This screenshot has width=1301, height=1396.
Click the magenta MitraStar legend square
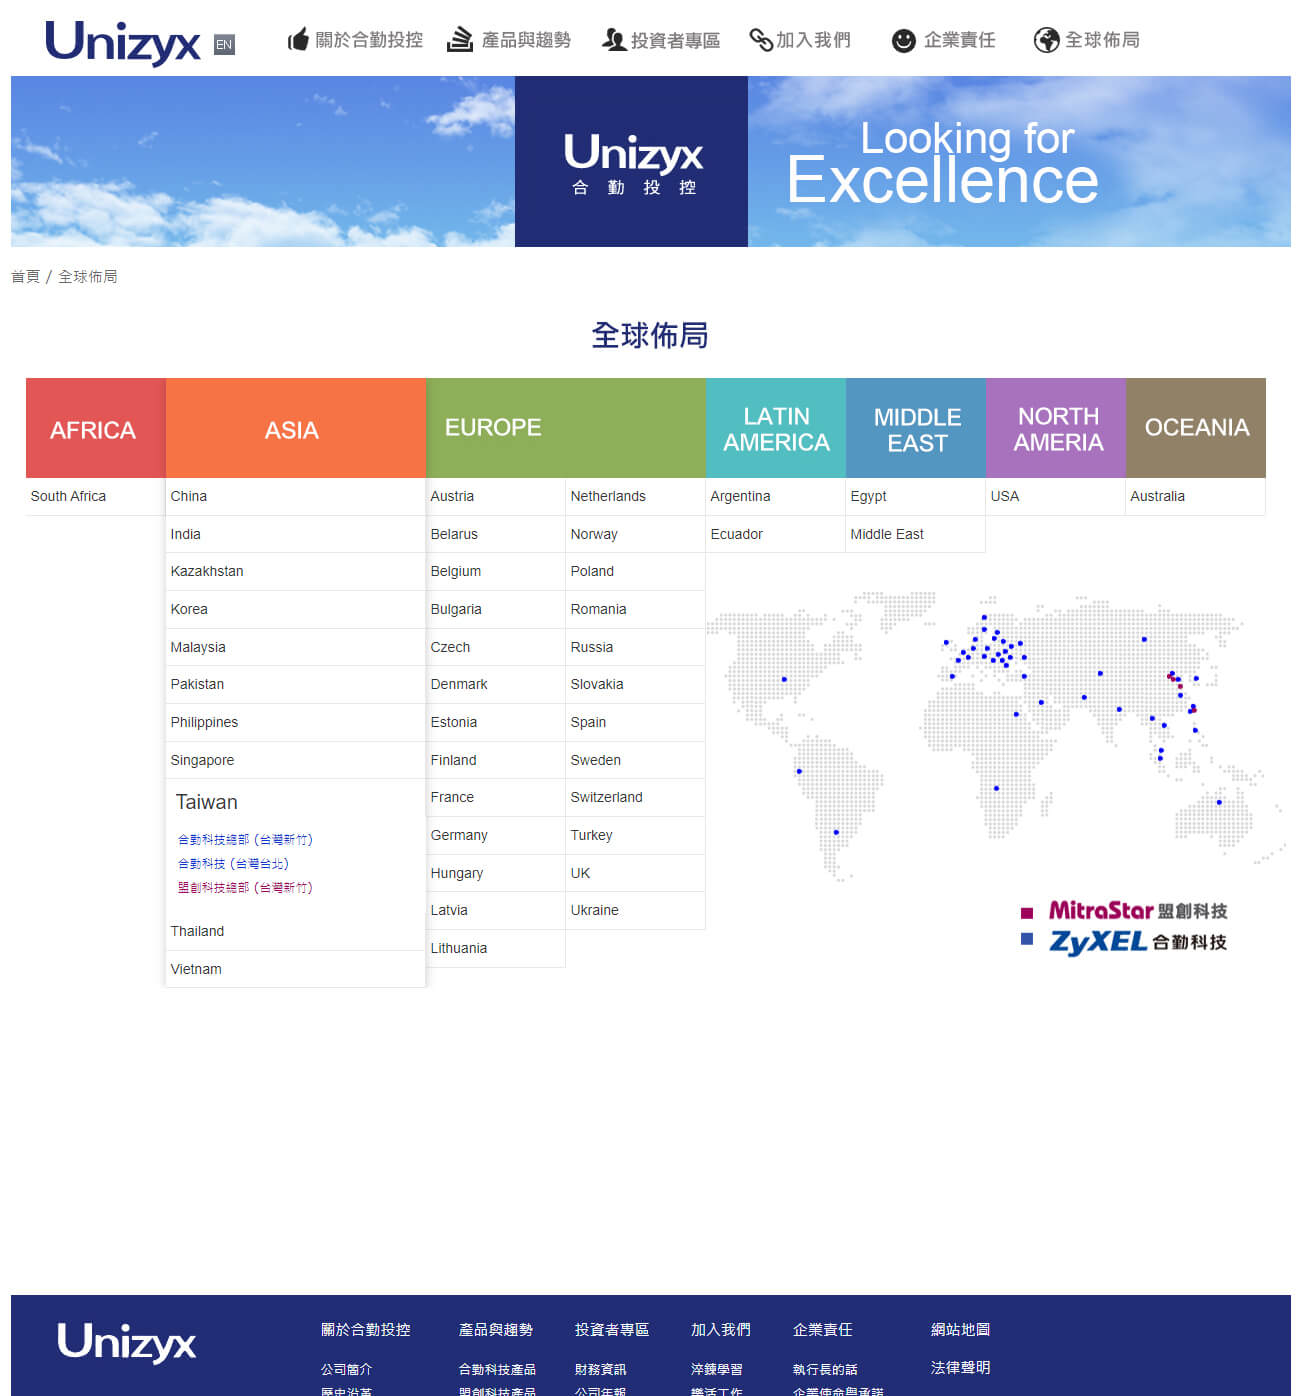[x=1027, y=912]
